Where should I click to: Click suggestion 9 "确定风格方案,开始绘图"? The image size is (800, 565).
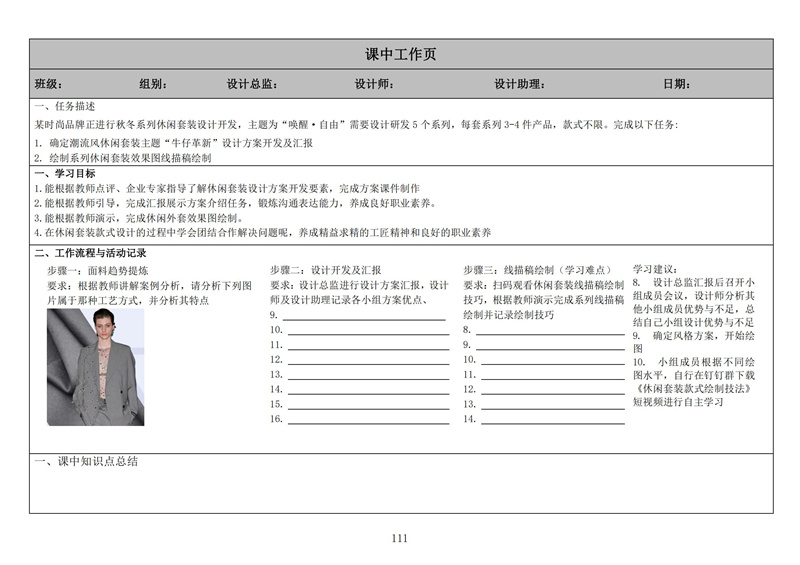coord(694,342)
